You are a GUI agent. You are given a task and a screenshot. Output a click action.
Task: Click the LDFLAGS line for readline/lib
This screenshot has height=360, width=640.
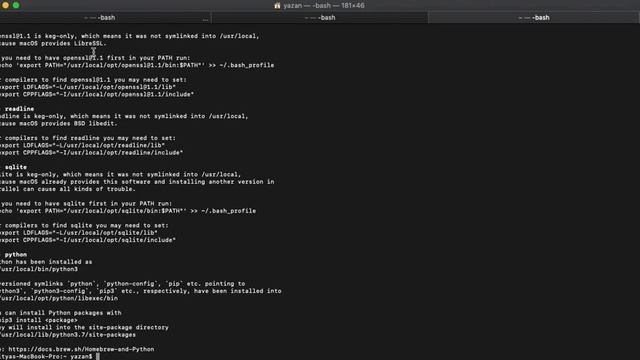(82, 145)
